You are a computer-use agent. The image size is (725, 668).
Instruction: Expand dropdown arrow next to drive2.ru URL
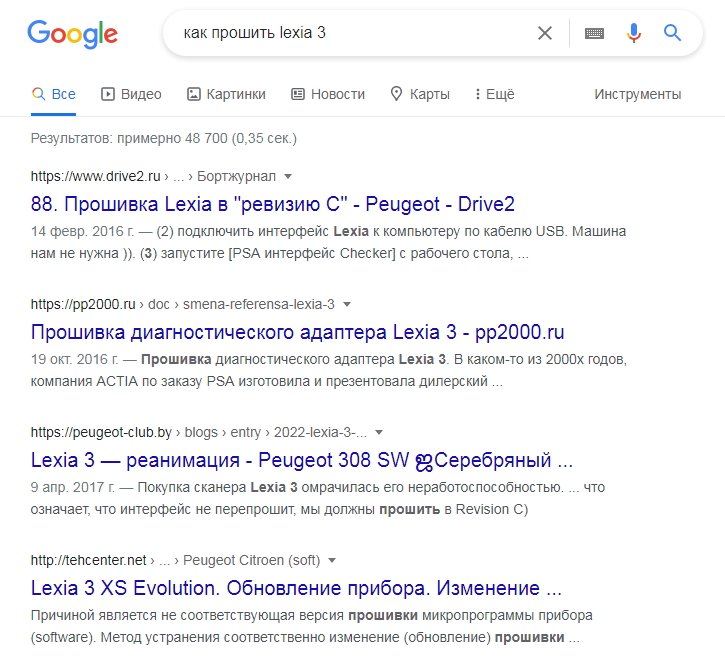pyautogui.click(x=288, y=176)
